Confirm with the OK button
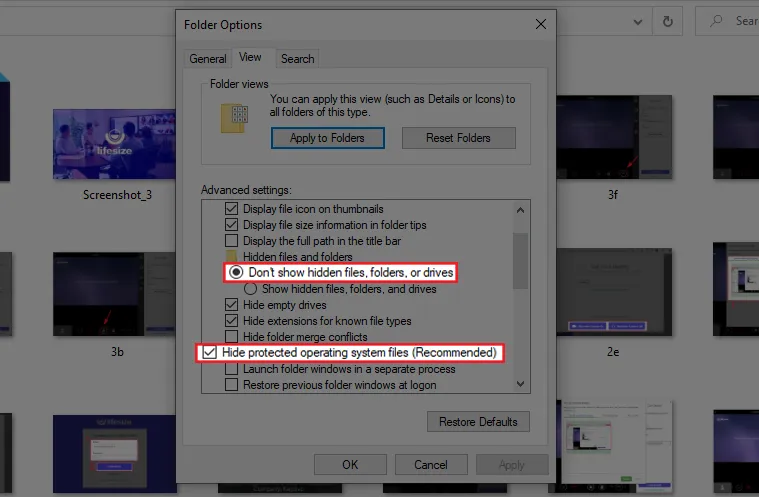 coord(350,465)
